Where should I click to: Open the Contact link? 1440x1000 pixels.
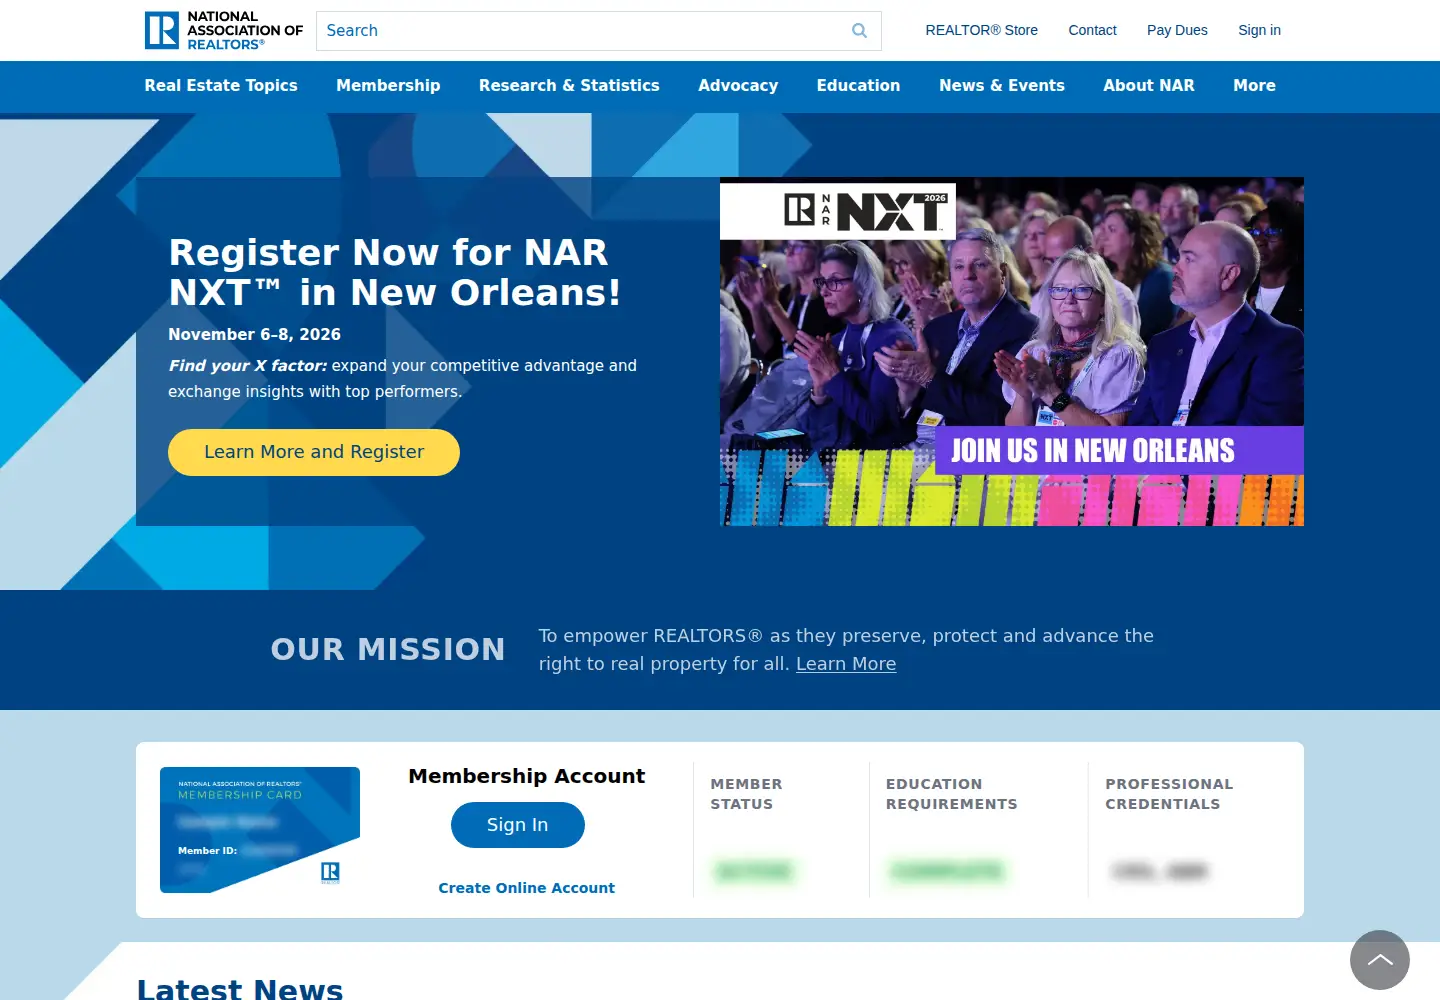[x=1092, y=30]
